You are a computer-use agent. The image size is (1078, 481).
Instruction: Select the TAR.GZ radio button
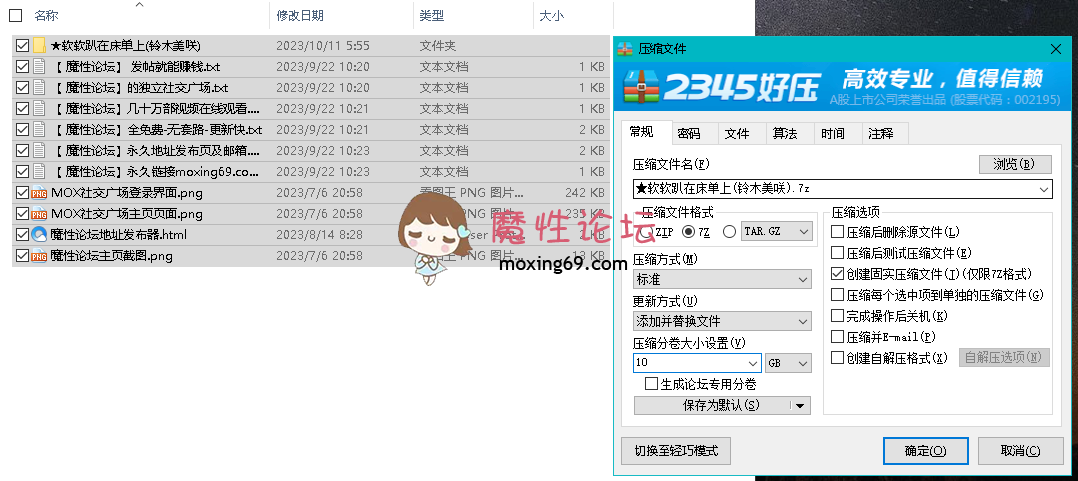click(730, 232)
